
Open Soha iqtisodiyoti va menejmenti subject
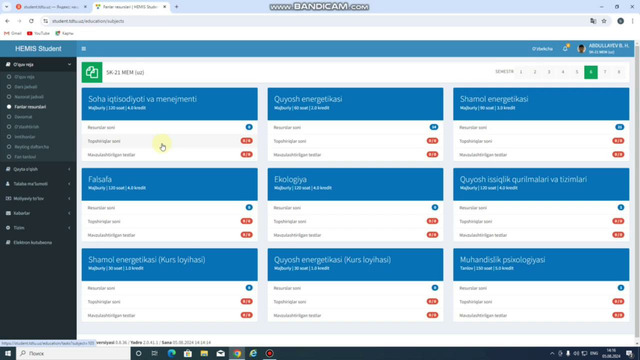click(x=169, y=103)
